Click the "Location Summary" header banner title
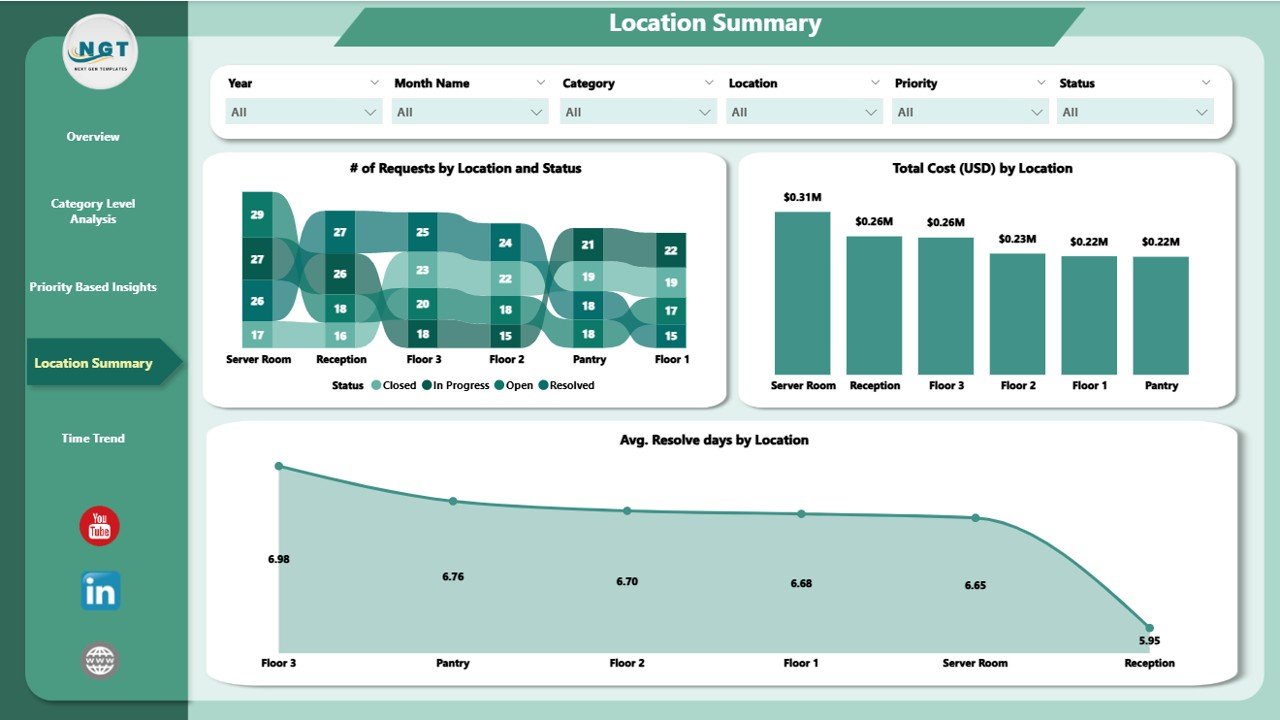Viewport: 1280px width, 720px height. click(715, 24)
